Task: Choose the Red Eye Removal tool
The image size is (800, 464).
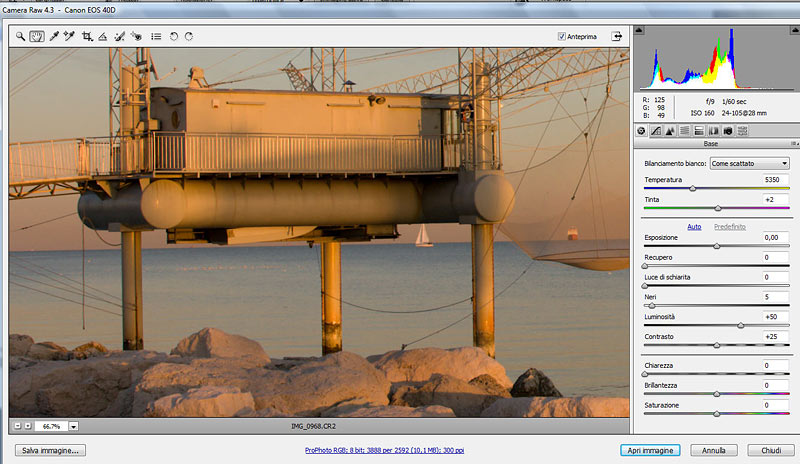Action: (x=136, y=36)
